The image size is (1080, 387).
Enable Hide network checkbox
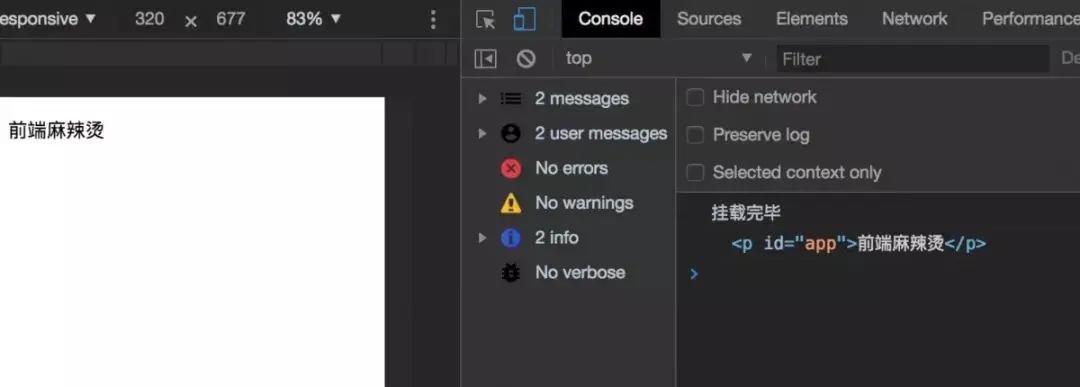point(696,97)
